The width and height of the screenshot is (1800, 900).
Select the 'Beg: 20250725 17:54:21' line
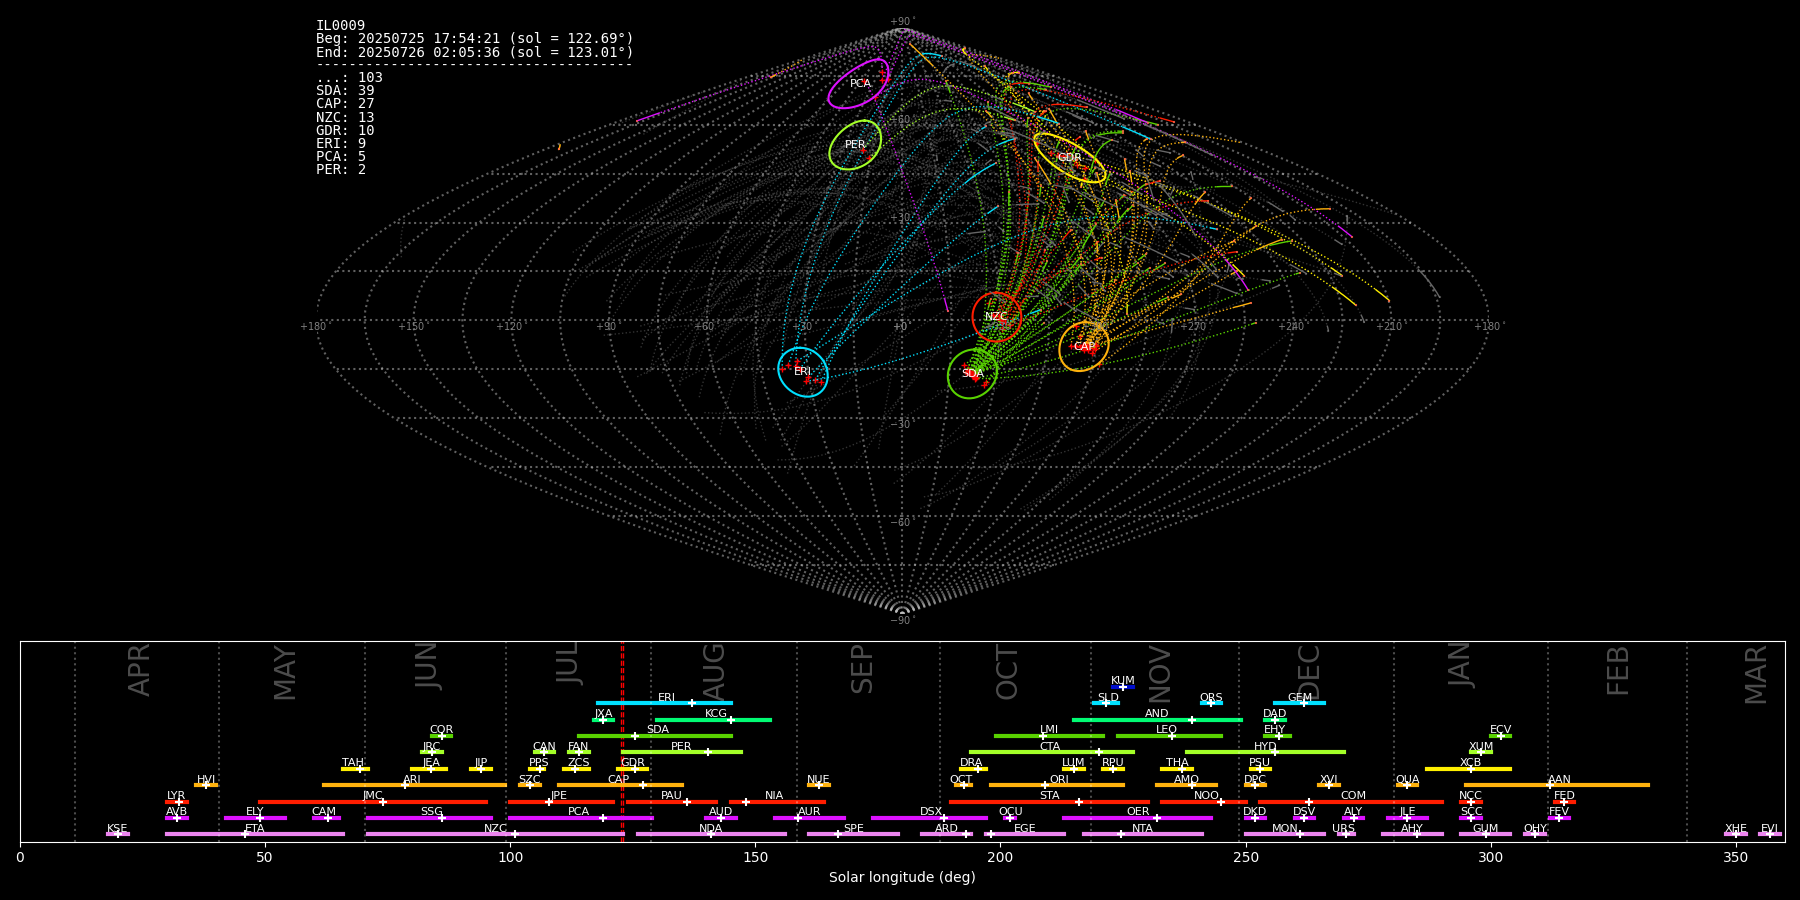coord(475,39)
